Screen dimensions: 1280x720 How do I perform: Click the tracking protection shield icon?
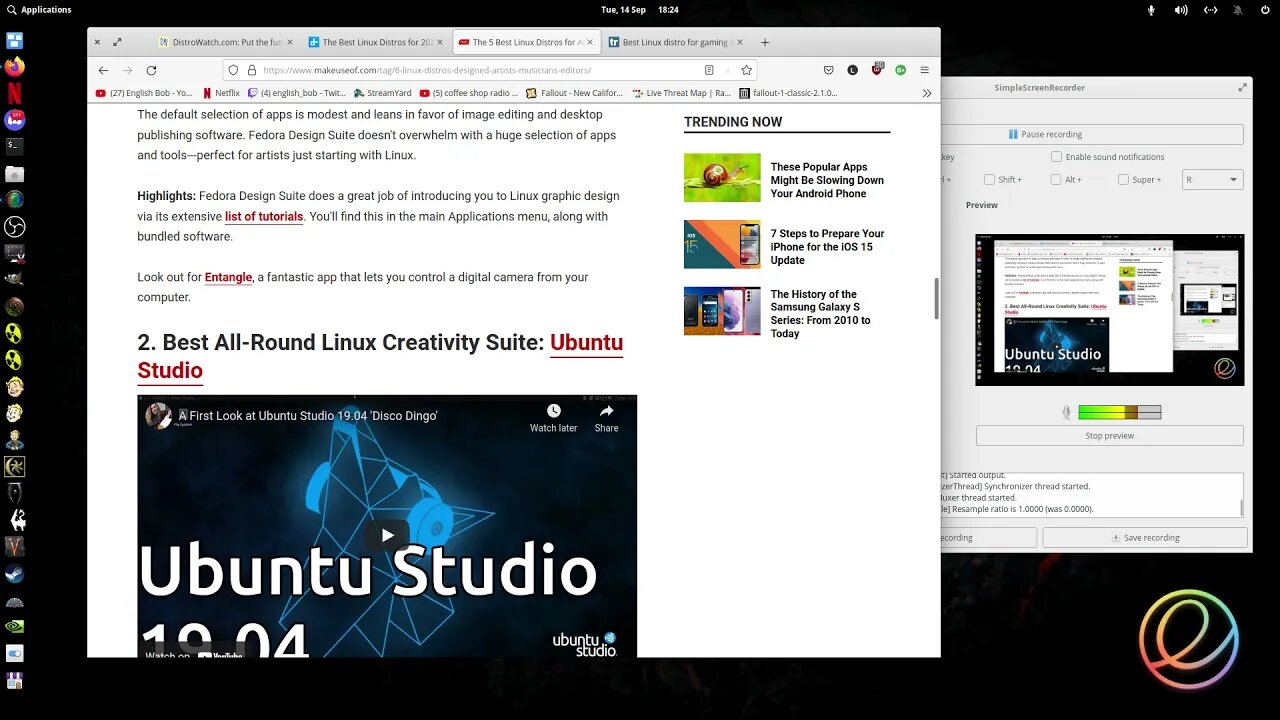[x=233, y=70]
